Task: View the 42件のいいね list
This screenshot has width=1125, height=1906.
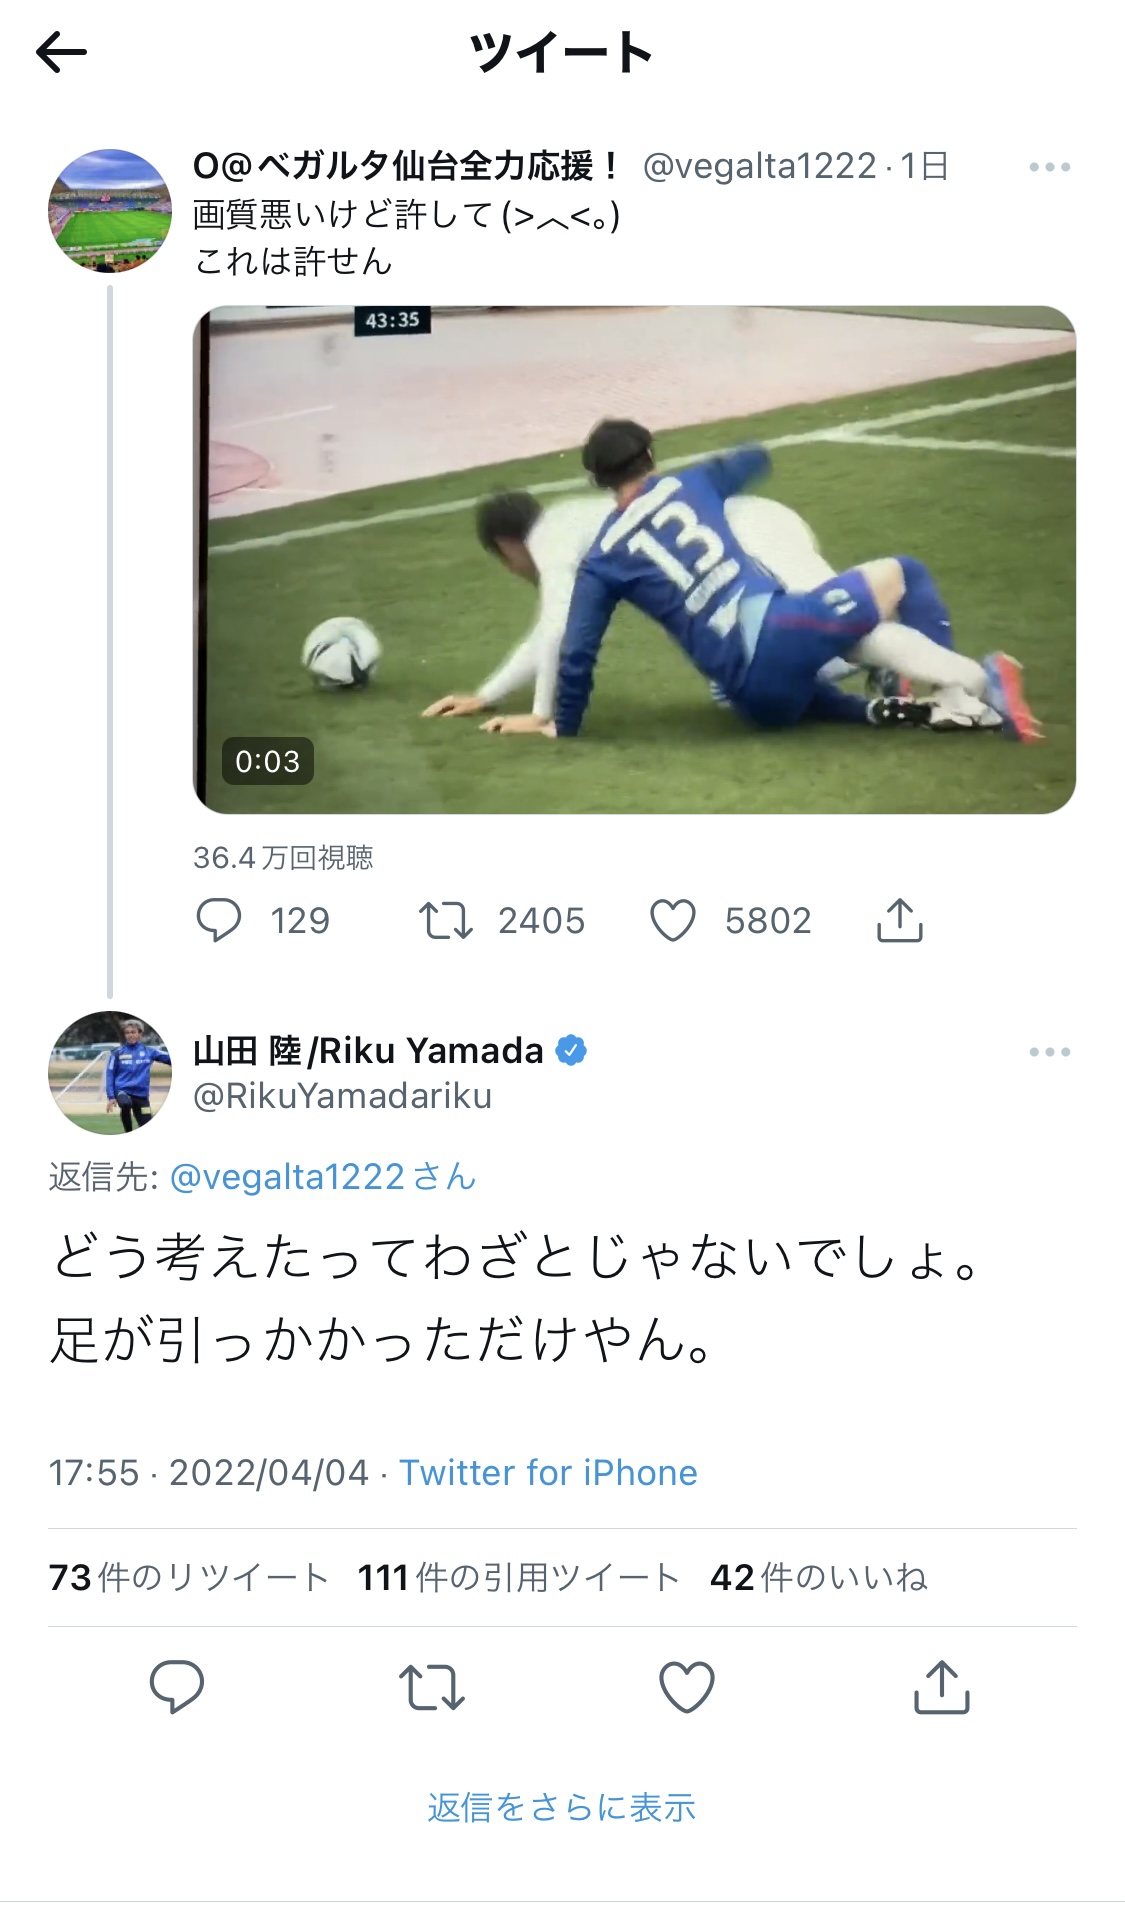Action: click(x=819, y=1577)
